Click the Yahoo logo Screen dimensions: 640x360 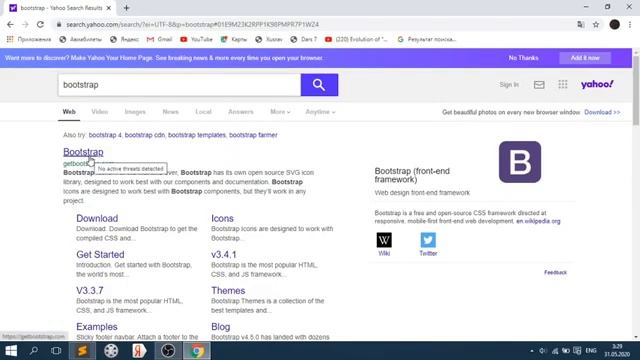point(597,84)
